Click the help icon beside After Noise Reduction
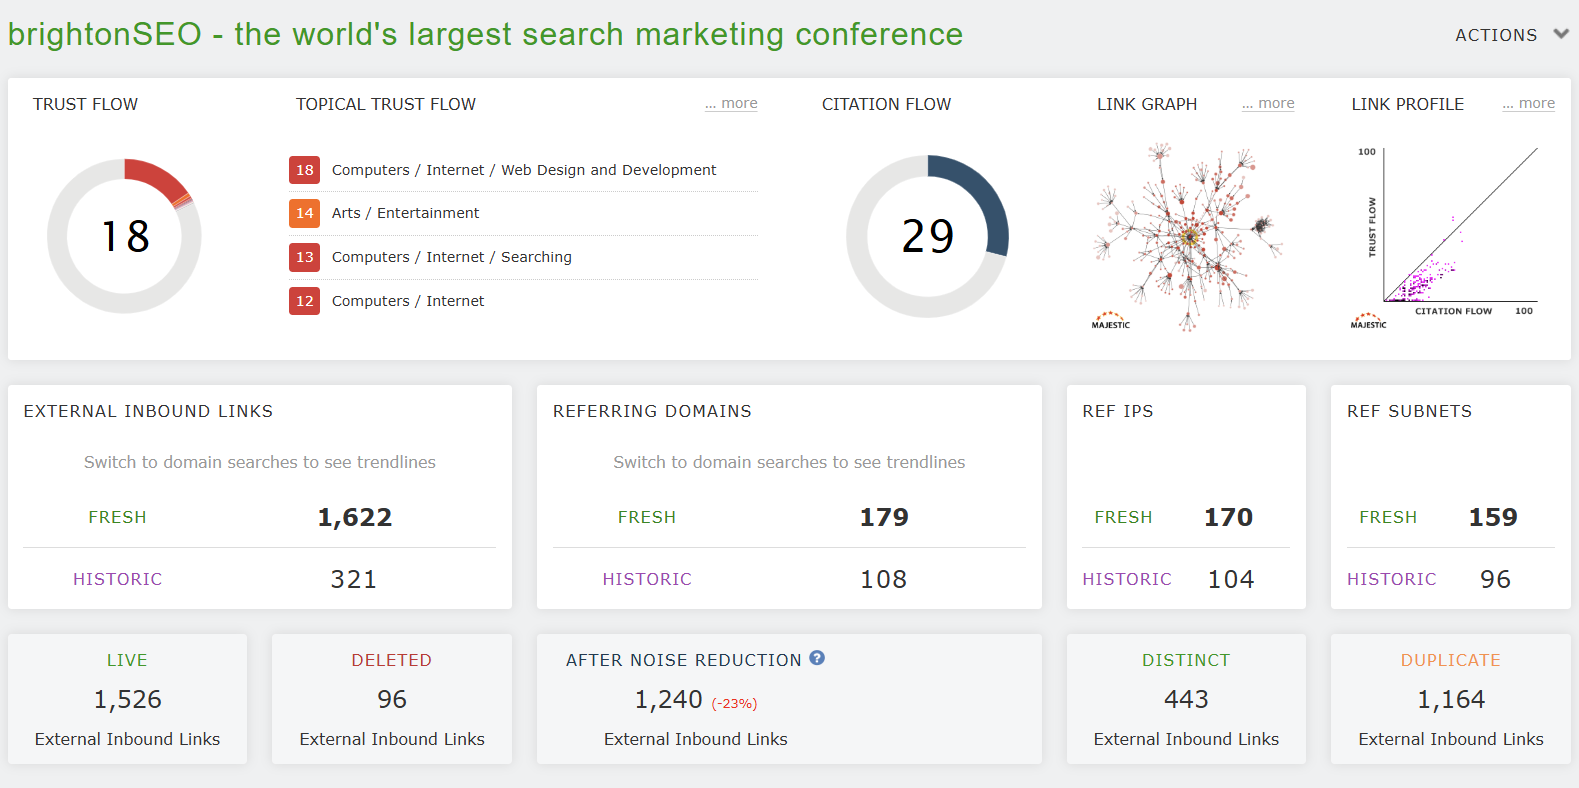Image resolution: width=1579 pixels, height=788 pixels. pyautogui.click(x=817, y=658)
